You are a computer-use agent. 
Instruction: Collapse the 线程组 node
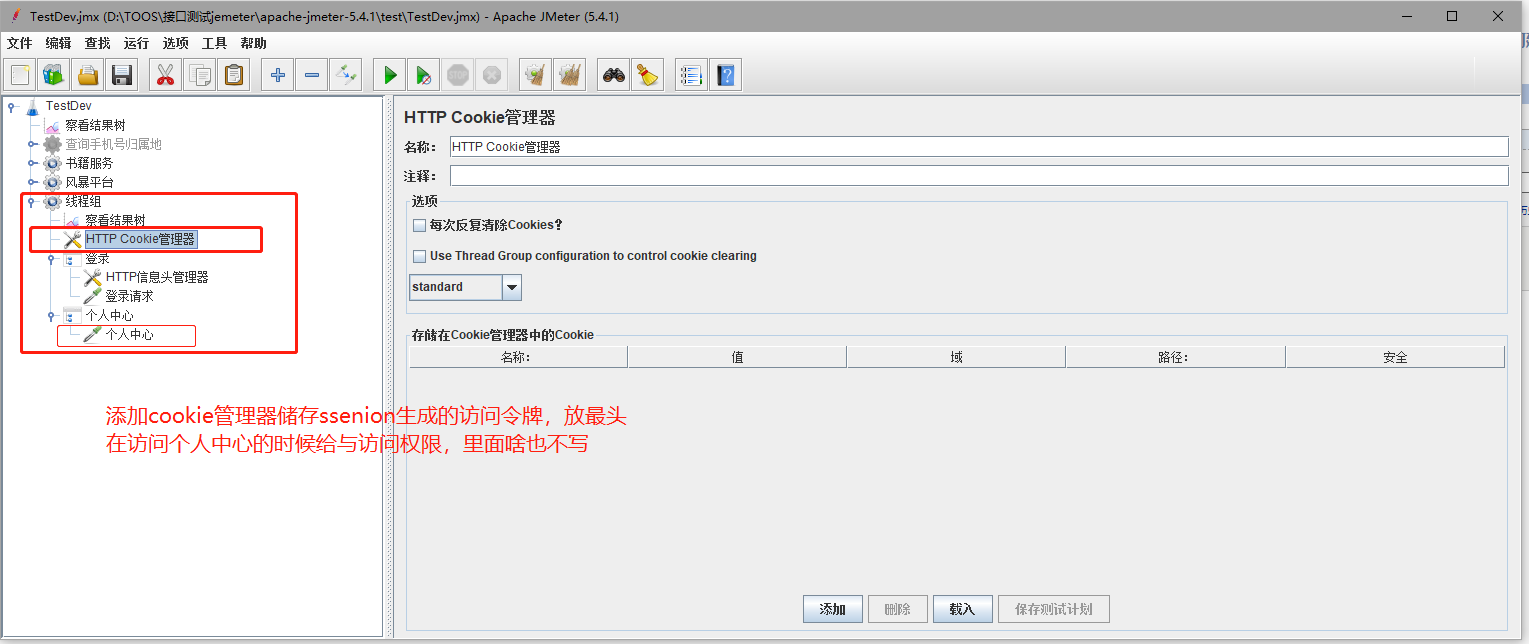coord(32,201)
